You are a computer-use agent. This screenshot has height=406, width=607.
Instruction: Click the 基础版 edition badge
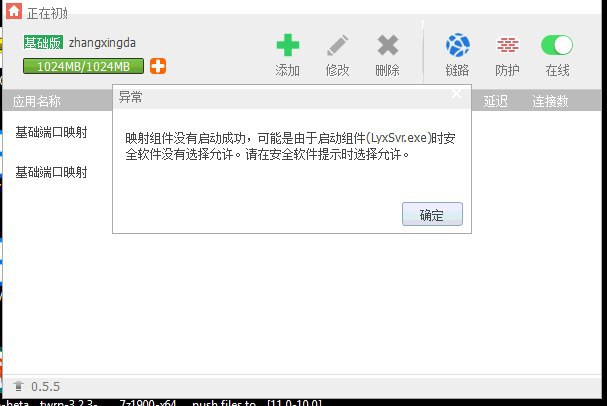[x=43, y=43]
